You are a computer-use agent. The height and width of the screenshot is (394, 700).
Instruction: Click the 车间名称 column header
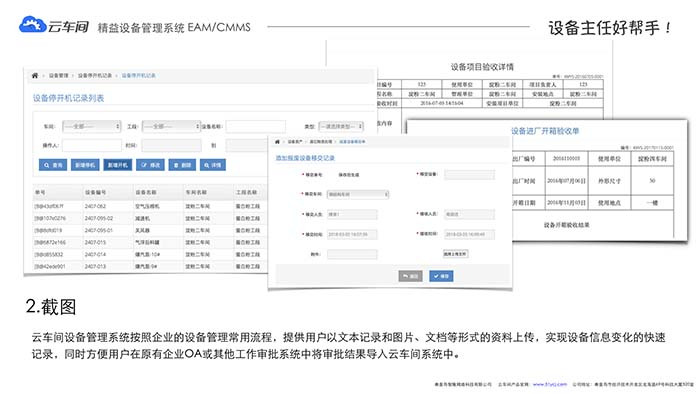[x=196, y=192]
